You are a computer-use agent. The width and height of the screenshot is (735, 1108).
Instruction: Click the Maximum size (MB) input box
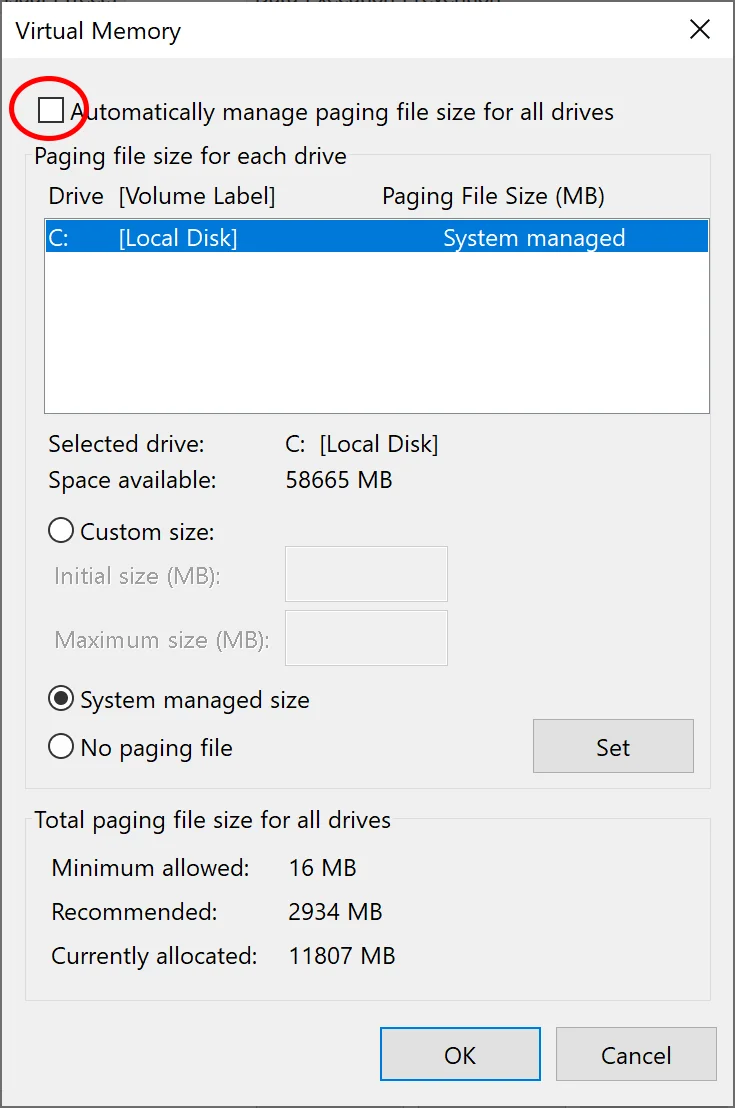[x=366, y=638]
